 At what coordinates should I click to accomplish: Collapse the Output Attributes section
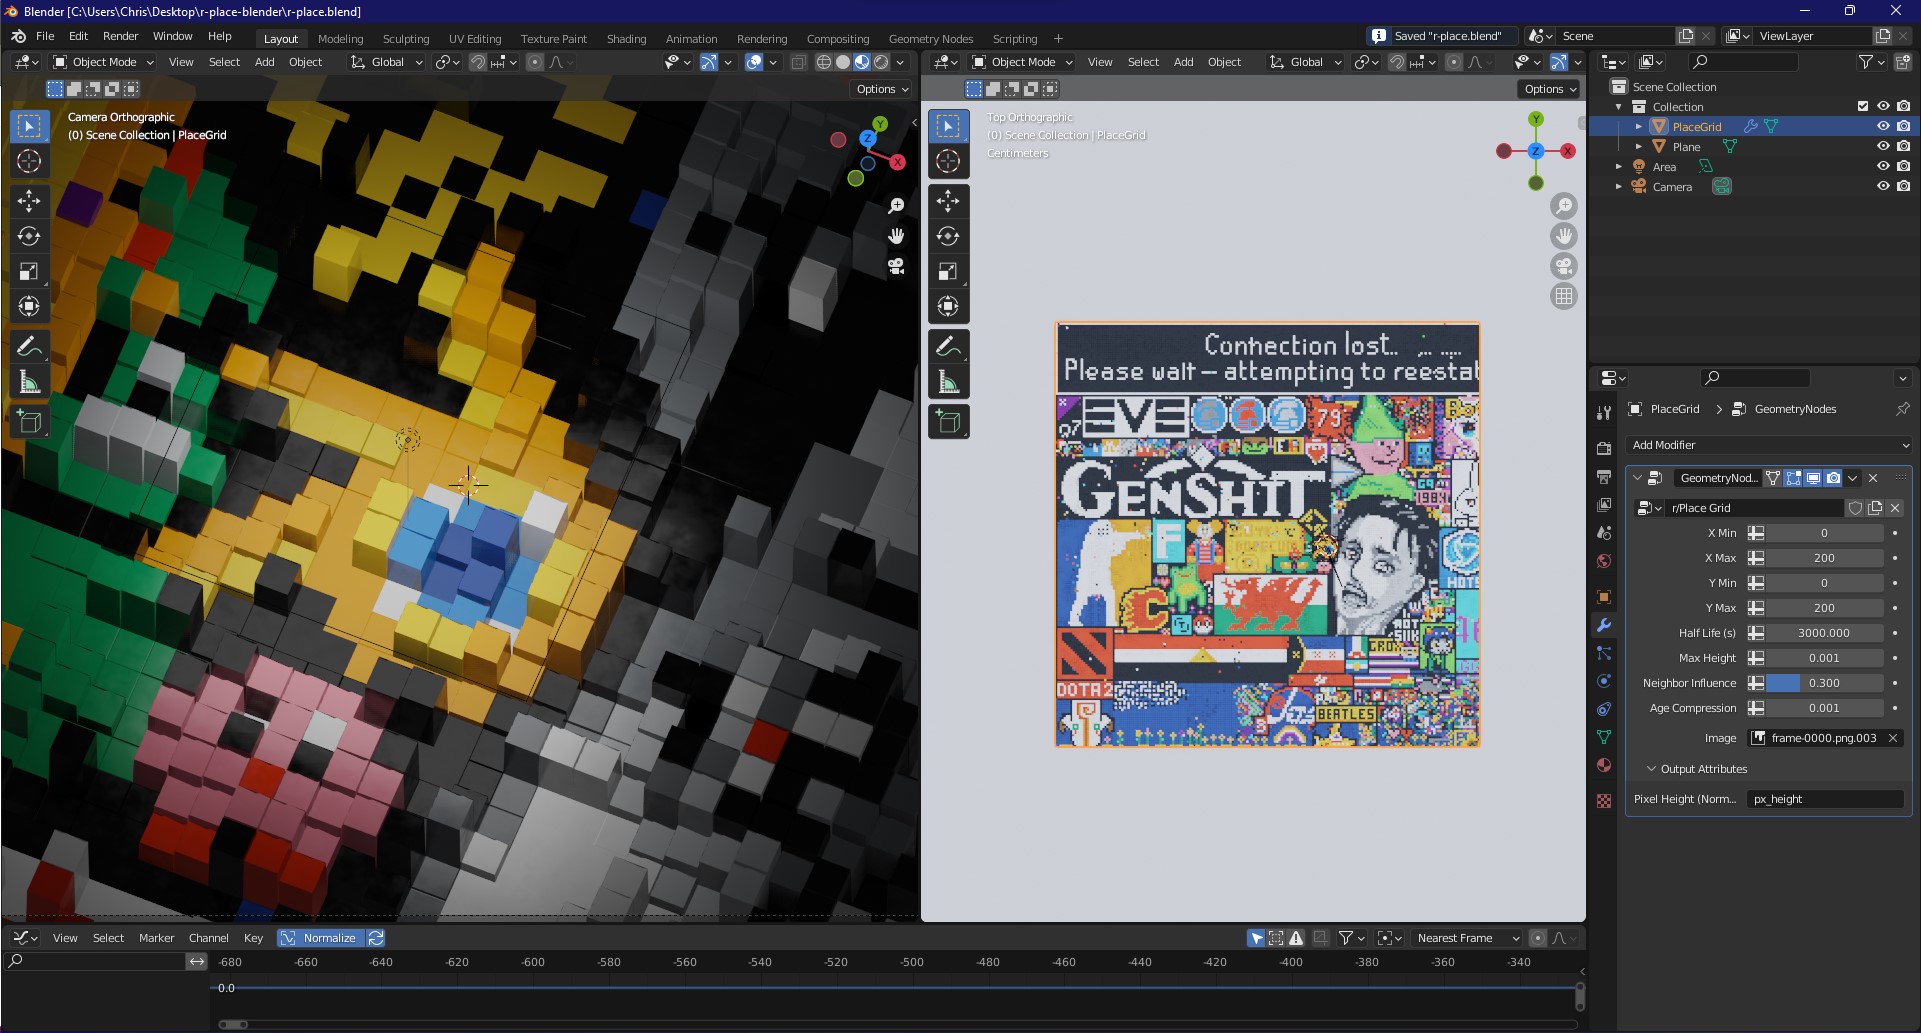[x=1652, y=769]
